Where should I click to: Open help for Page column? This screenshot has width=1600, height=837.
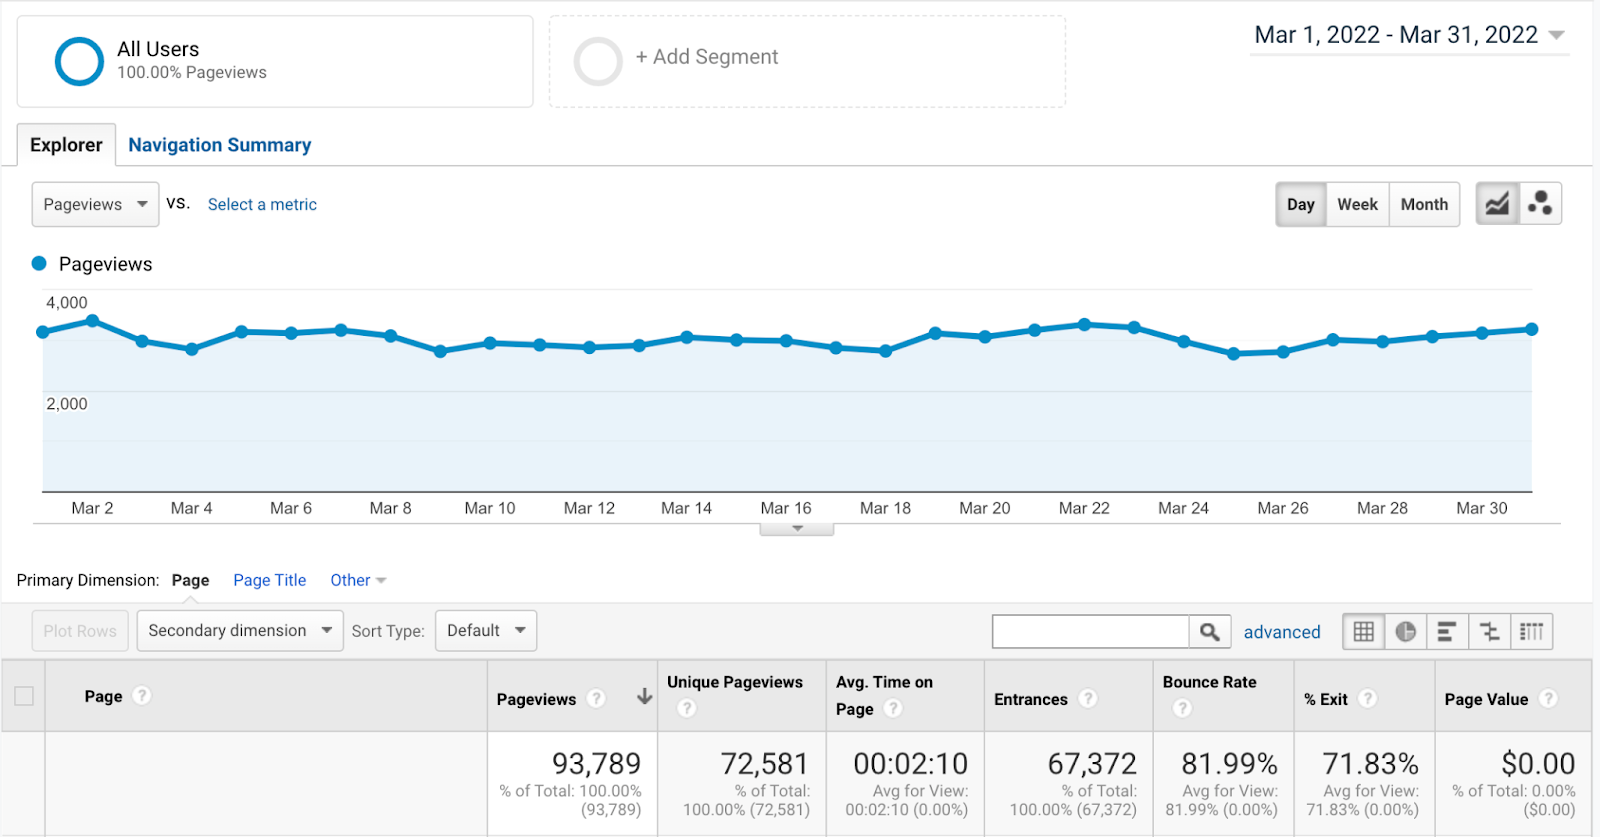(142, 695)
